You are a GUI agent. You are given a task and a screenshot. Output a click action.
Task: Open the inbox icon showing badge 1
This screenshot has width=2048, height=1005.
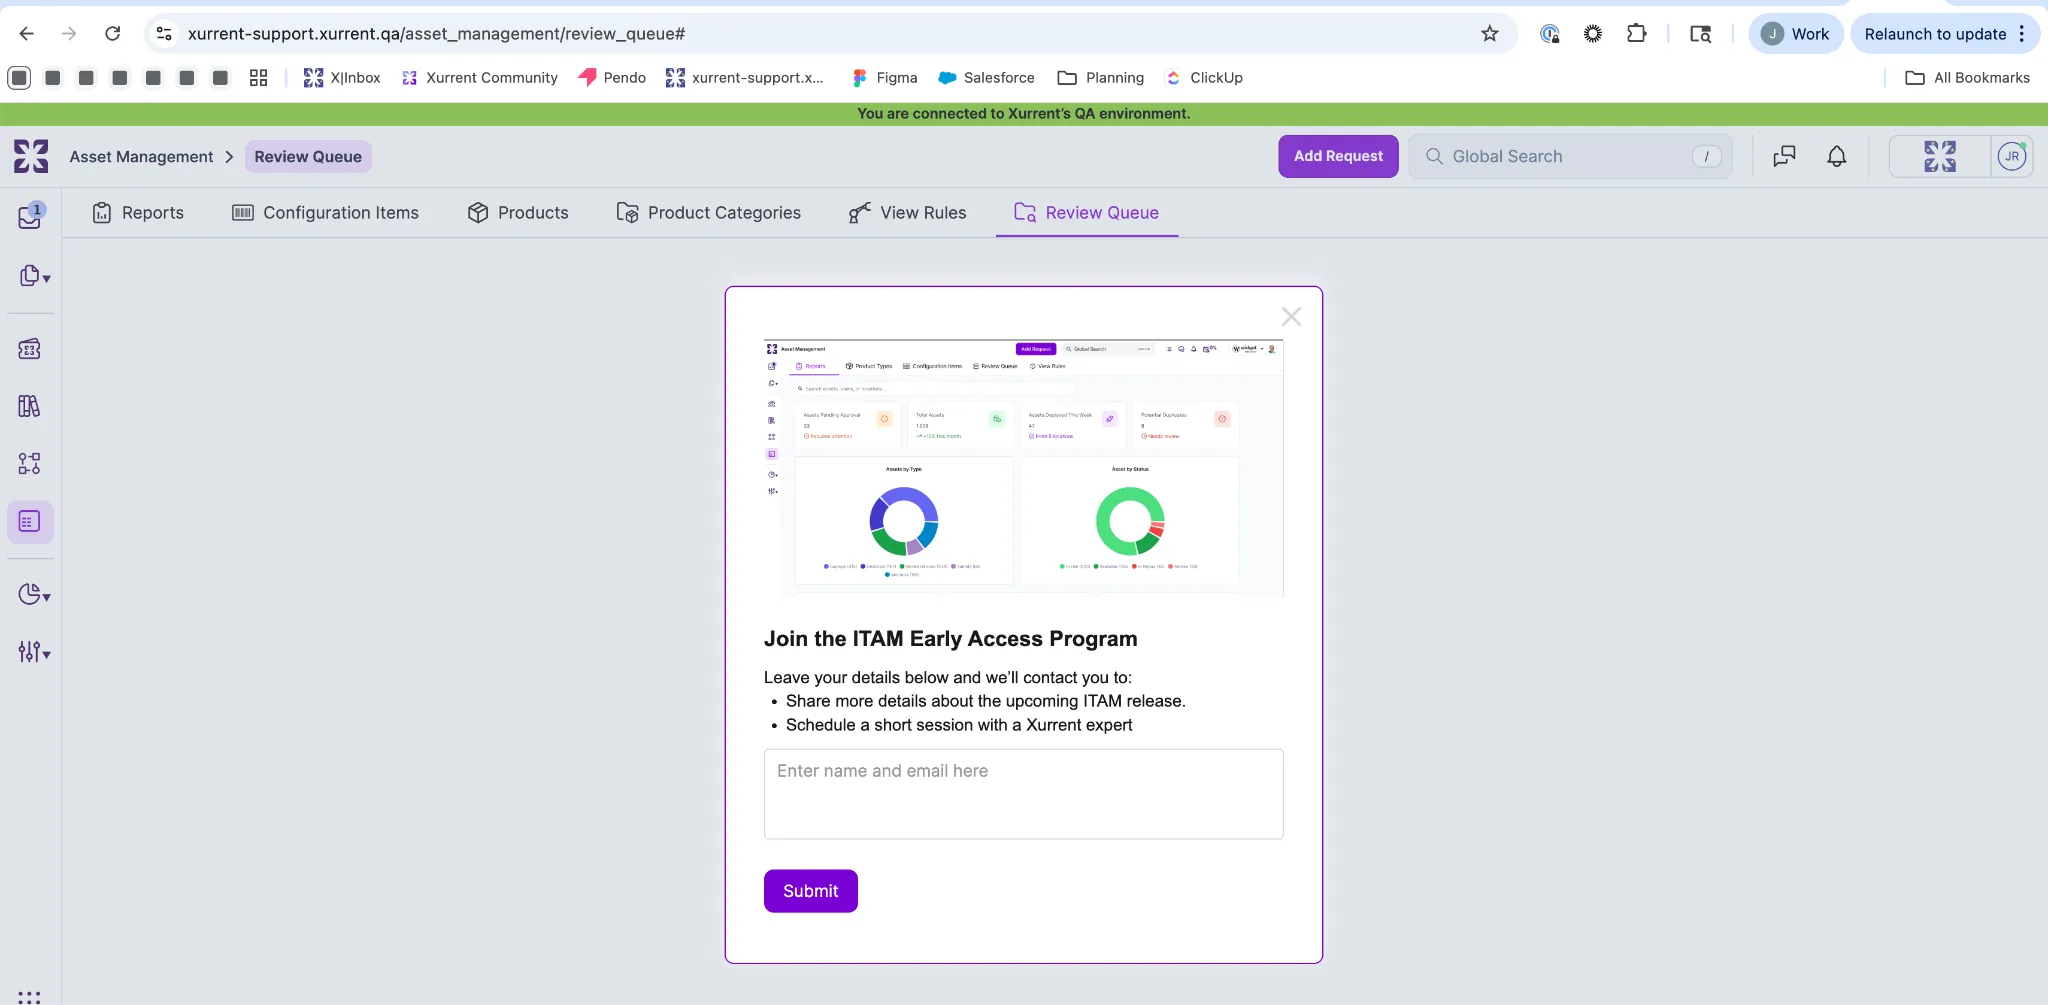(30, 216)
